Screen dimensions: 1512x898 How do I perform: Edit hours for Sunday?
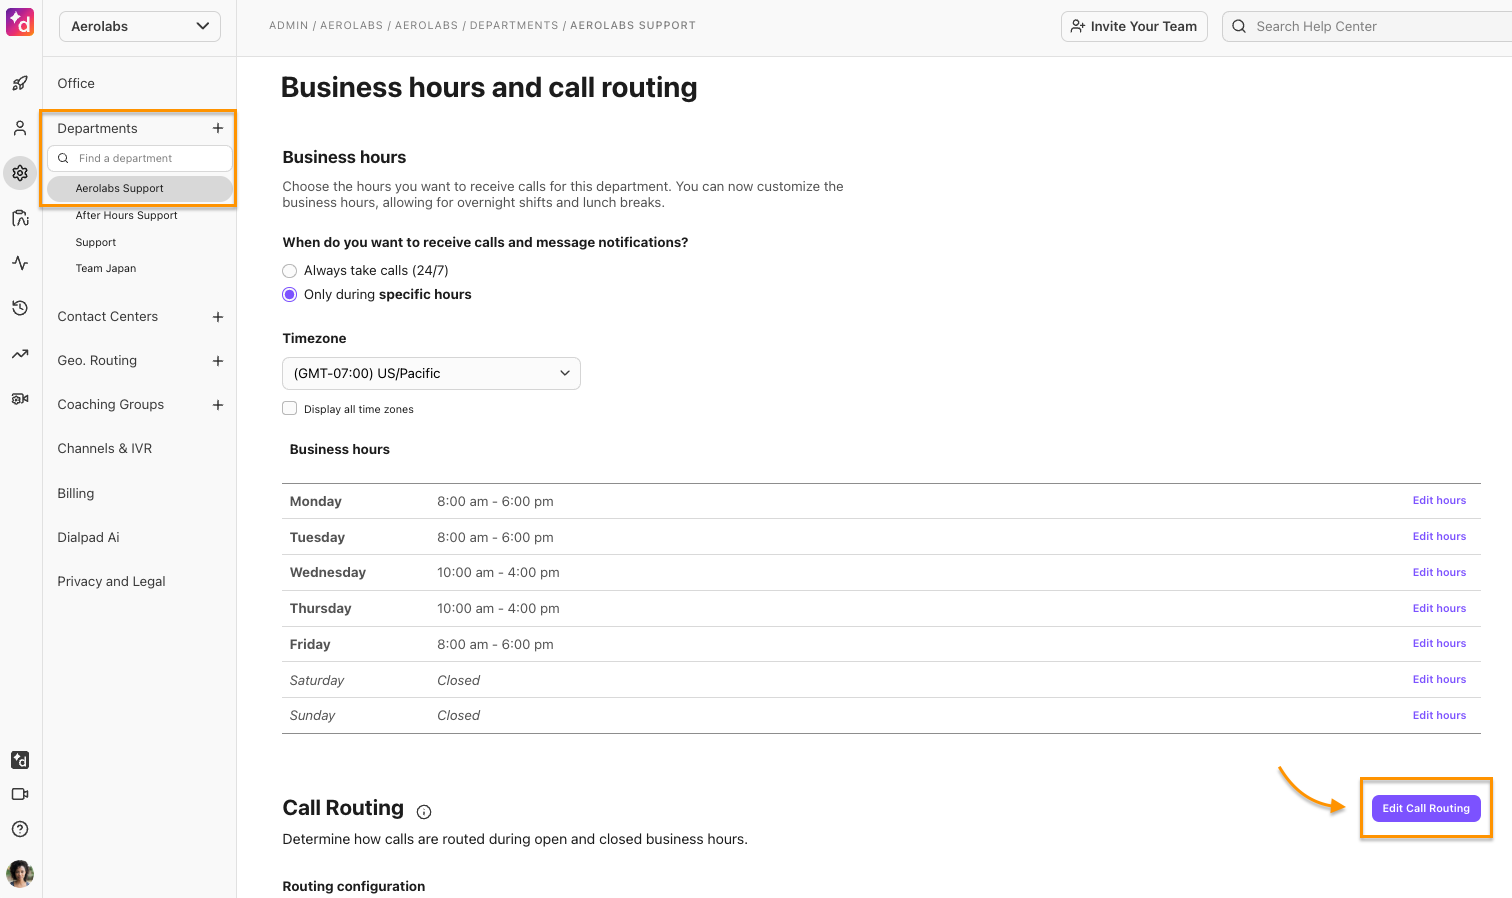(x=1439, y=715)
